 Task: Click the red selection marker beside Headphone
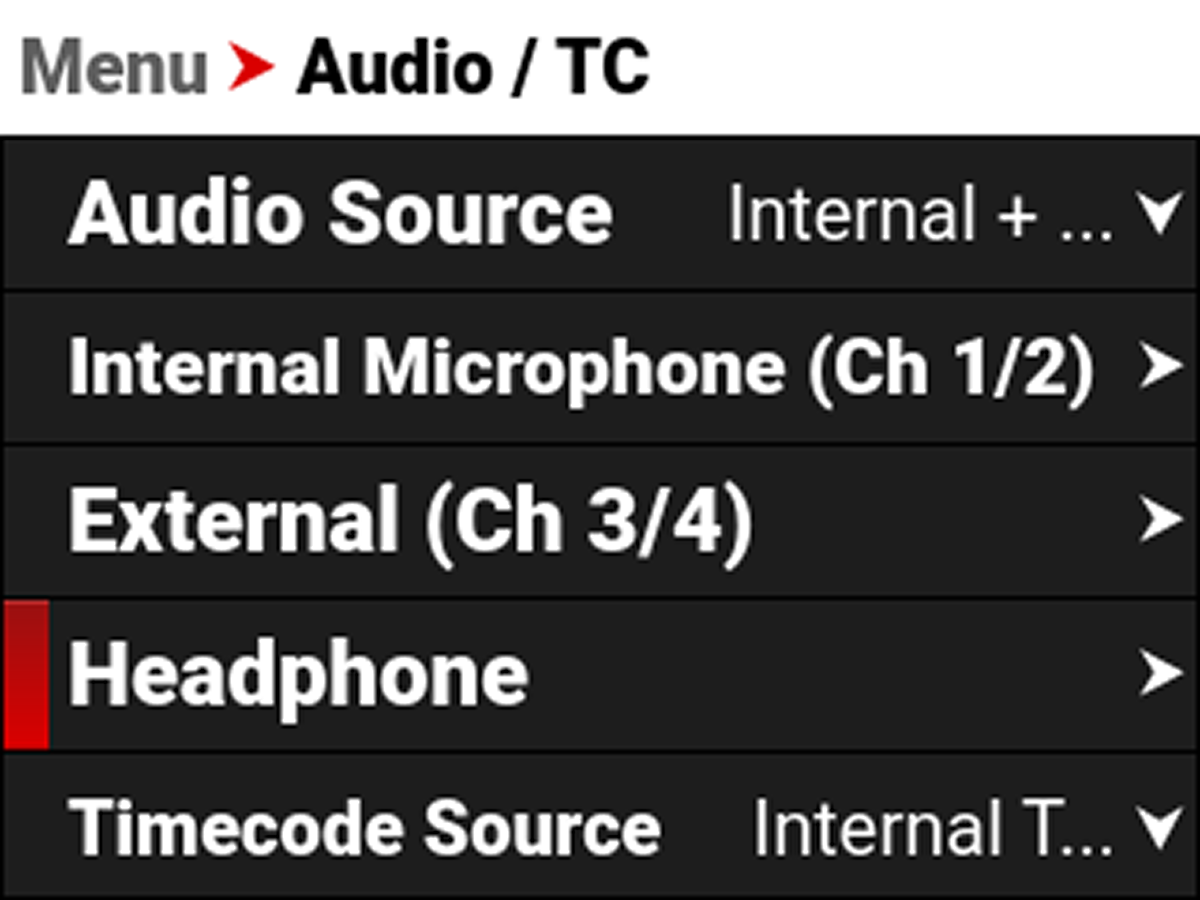26,675
